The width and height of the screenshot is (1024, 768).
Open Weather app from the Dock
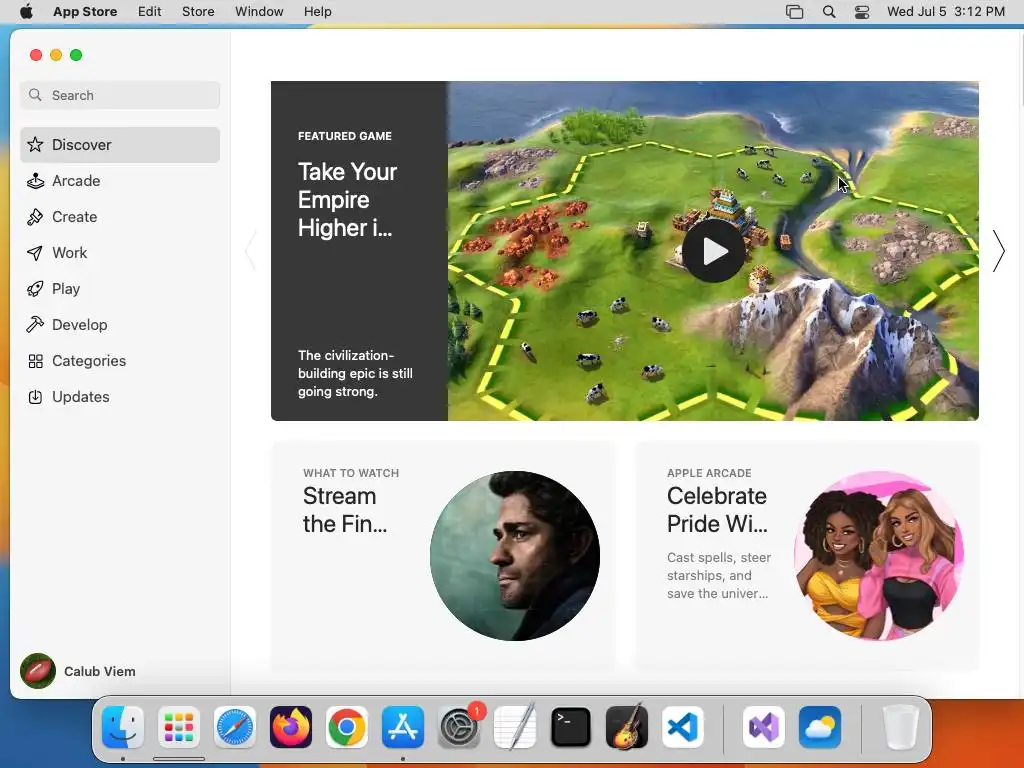pyautogui.click(x=820, y=727)
